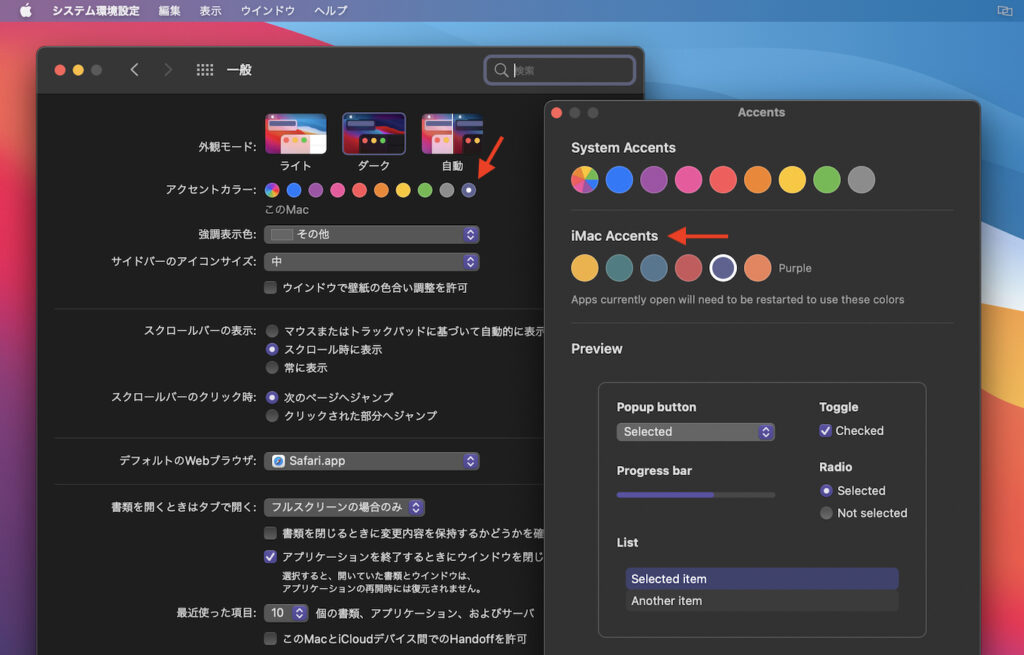
Task: Select the purple System Accents color swatch
Action: point(655,178)
